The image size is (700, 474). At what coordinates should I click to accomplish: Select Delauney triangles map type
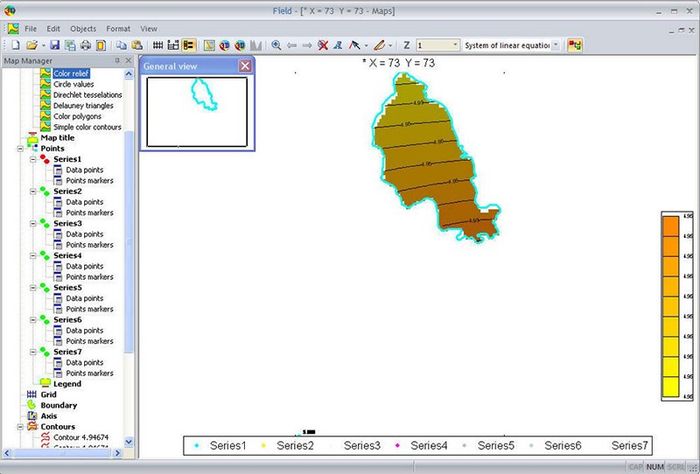pyautogui.click(x=83, y=105)
